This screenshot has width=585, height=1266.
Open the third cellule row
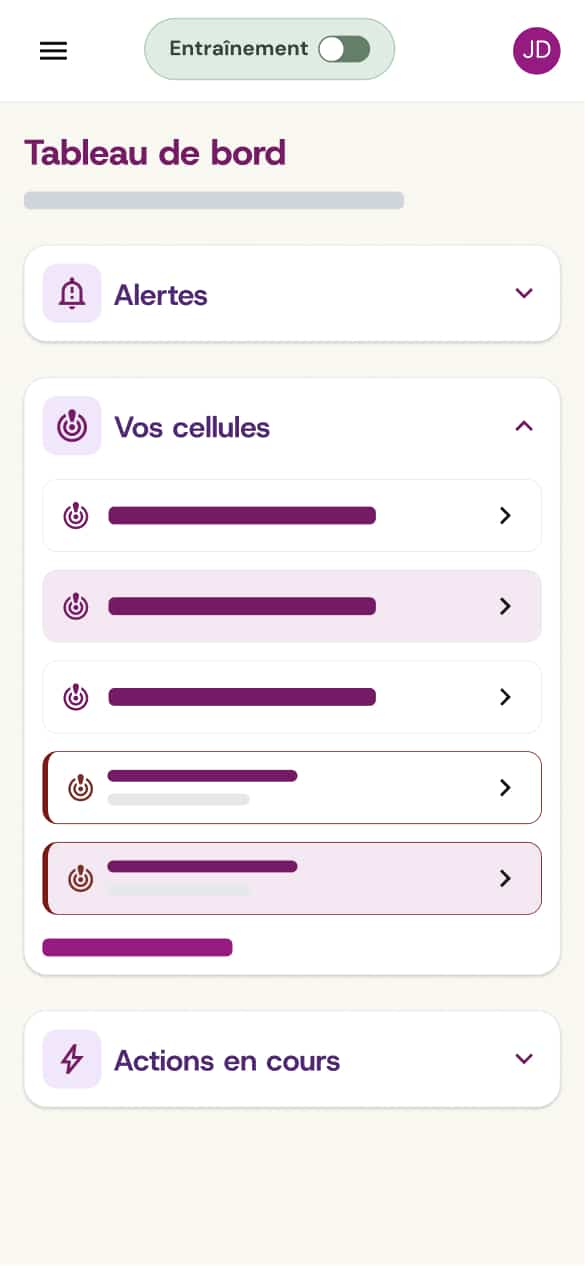[x=292, y=697]
